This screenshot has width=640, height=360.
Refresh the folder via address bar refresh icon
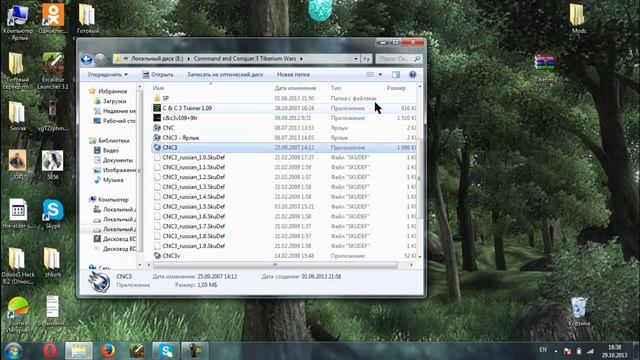(366, 59)
